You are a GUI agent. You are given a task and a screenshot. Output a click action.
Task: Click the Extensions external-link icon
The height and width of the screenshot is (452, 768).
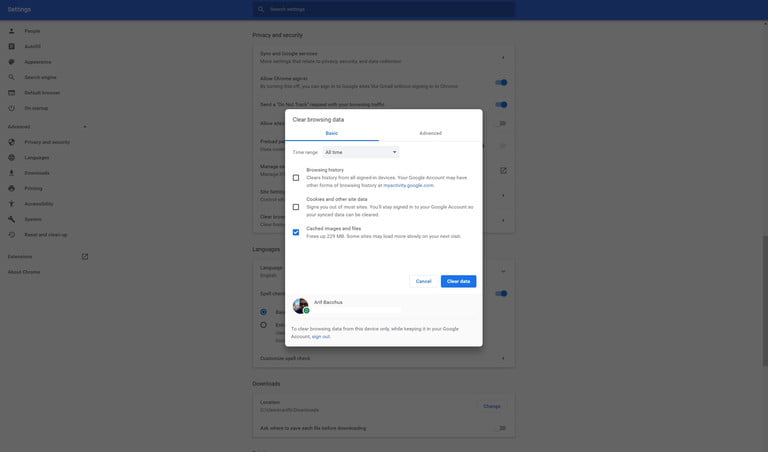point(85,257)
